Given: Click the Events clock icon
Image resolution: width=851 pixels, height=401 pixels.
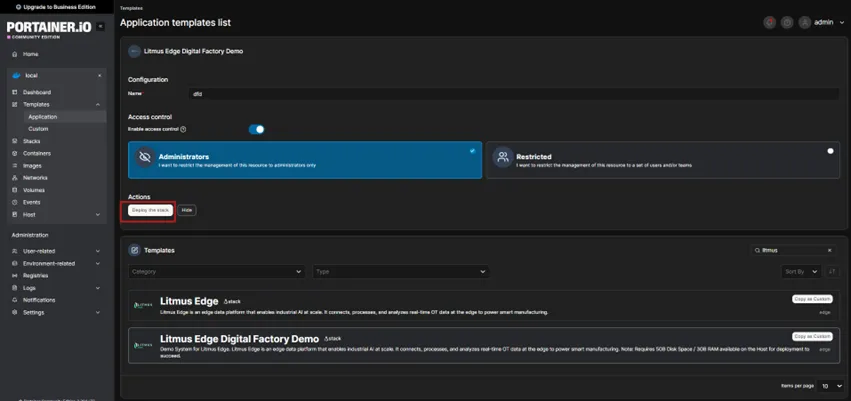Looking at the screenshot, I should pos(15,202).
